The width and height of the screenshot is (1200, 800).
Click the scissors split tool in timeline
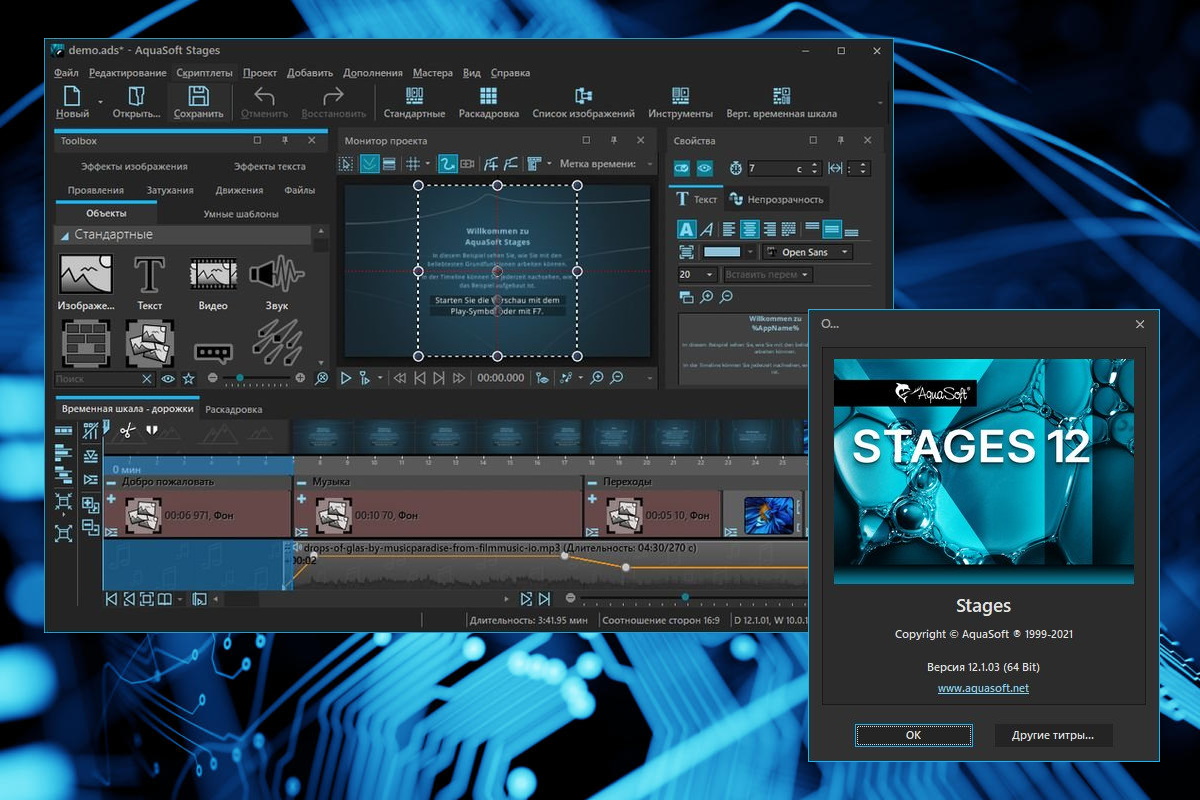(127, 431)
